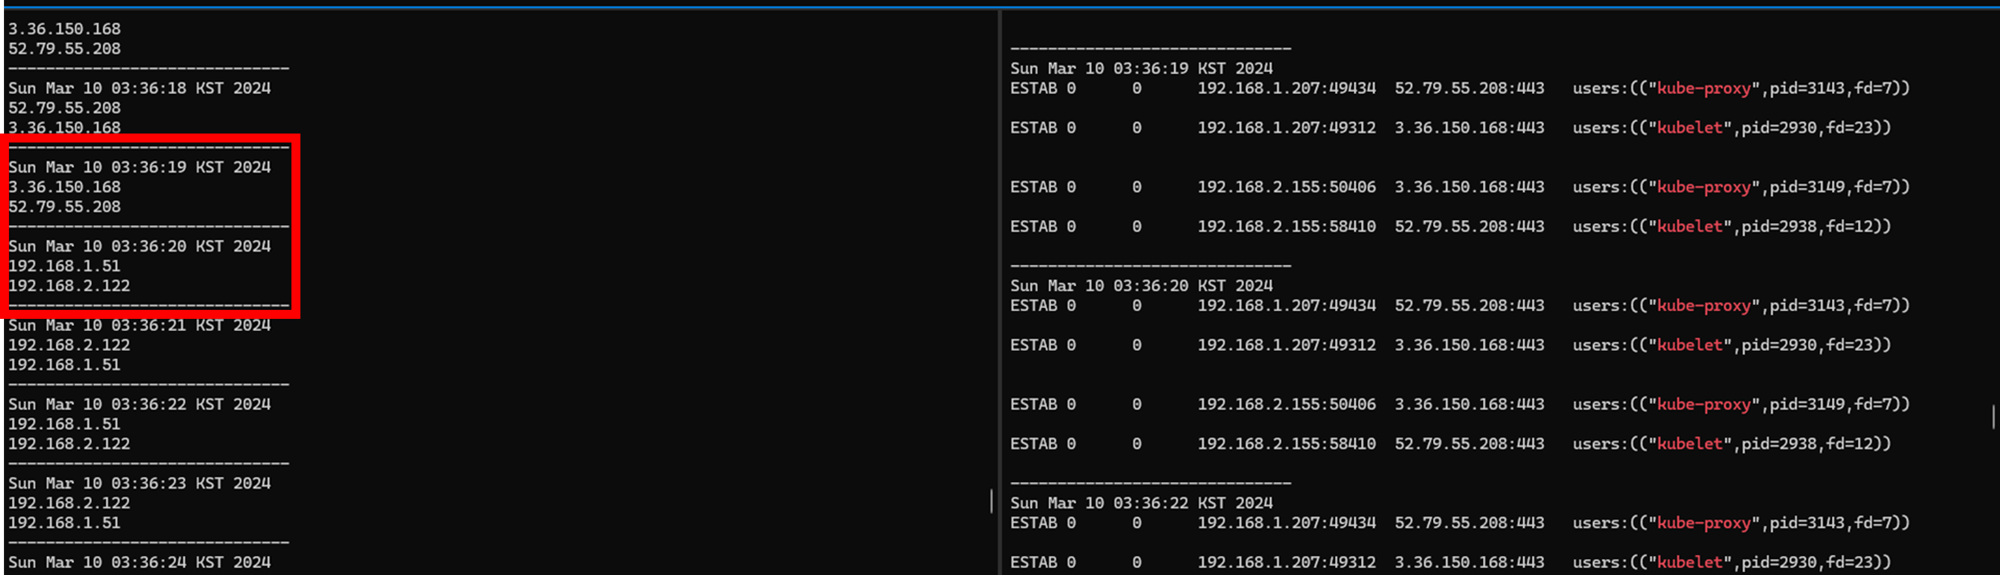
Task: Click the right pane timestamp Sun Mar 10 03:36:20
Action: 1142,286
